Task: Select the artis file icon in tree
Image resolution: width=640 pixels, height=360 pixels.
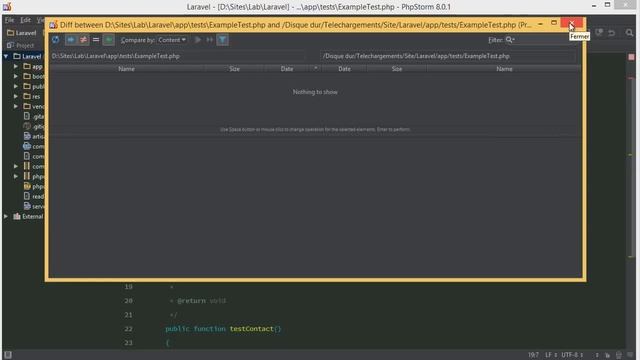Action: tap(27, 136)
